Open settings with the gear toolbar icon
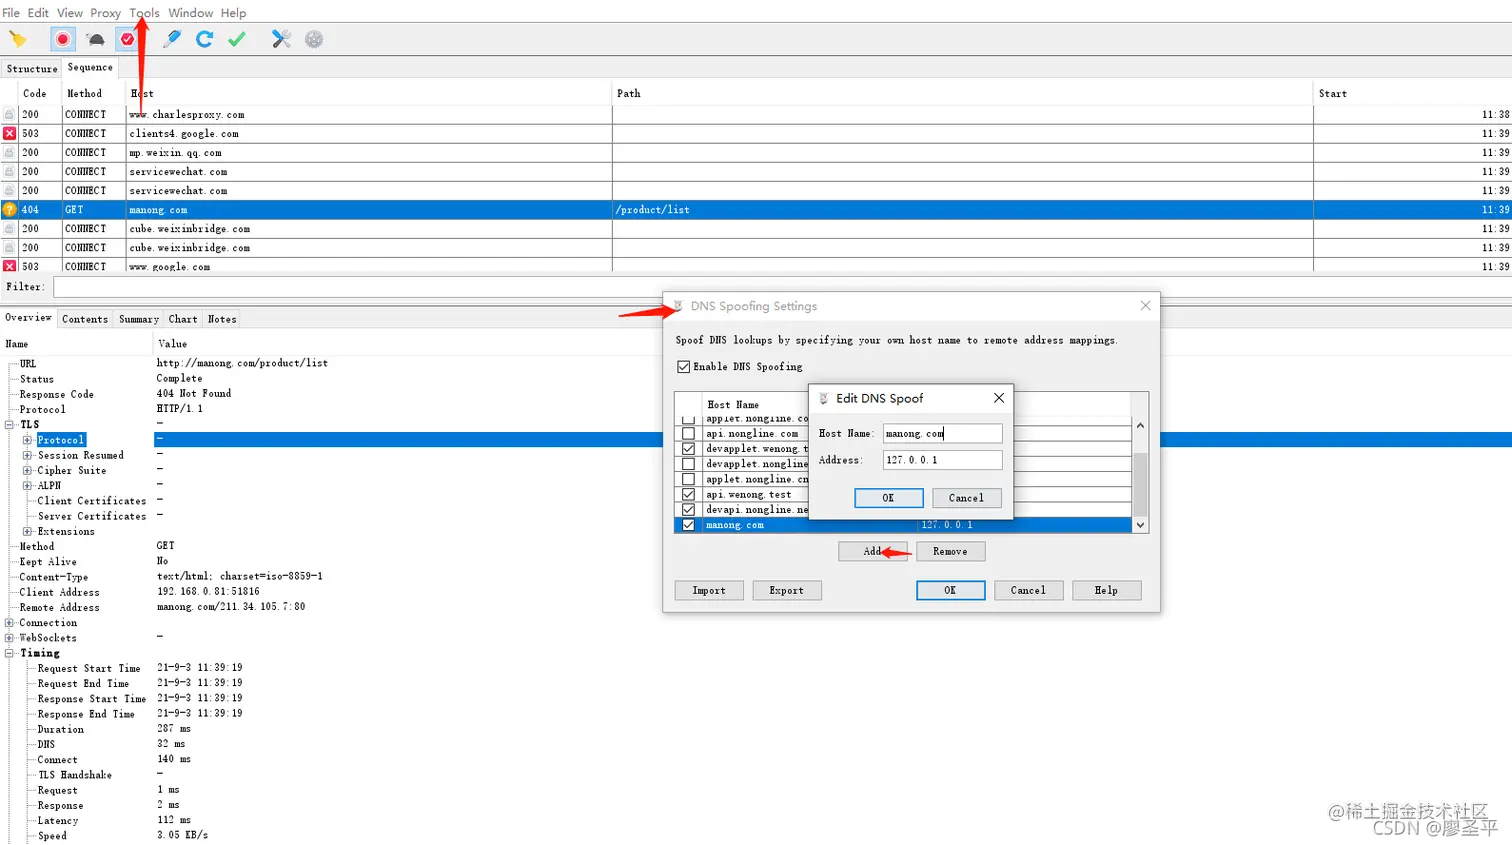1512x845 pixels. point(314,39)
